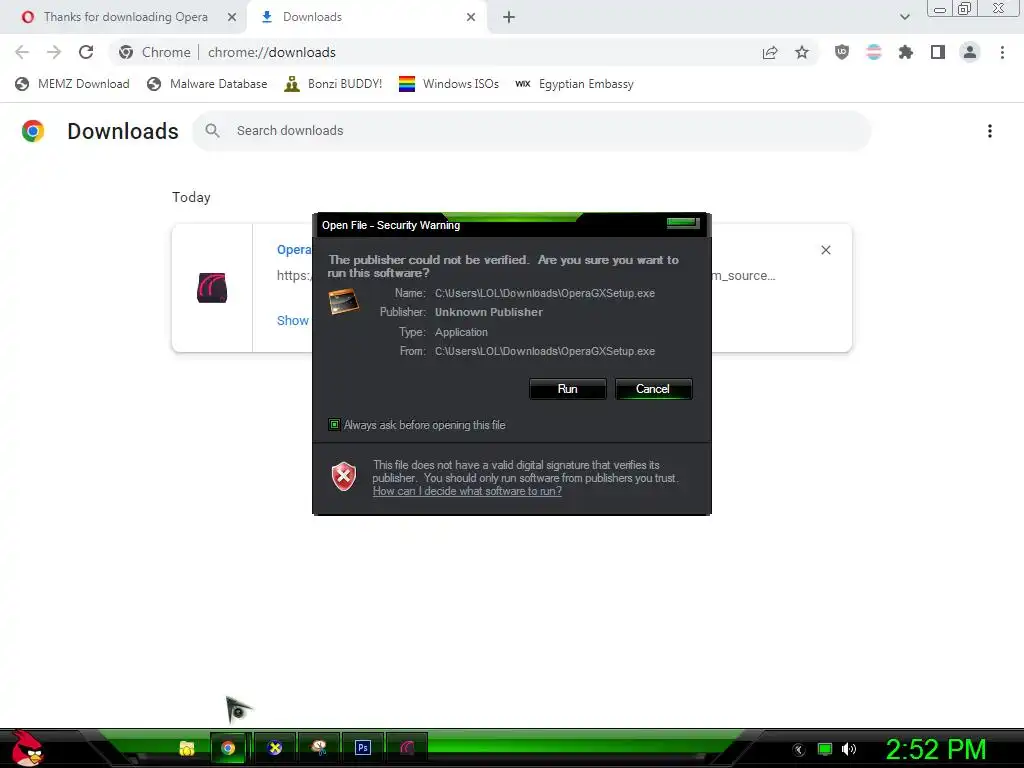
Task: Click the Chrome logo beside Downloads
Action: (x=33, y=131)
